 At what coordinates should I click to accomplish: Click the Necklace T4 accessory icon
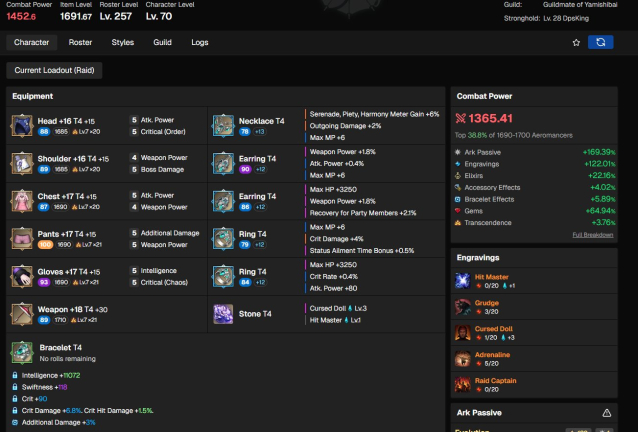pyautogui.click(x=223, y=124)
